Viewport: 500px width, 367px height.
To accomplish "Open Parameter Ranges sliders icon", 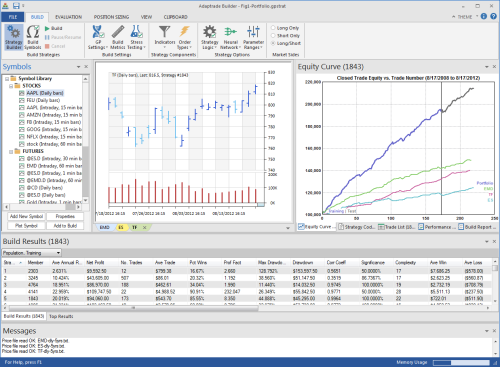I will pyautogui.click(x=253, y=37).
